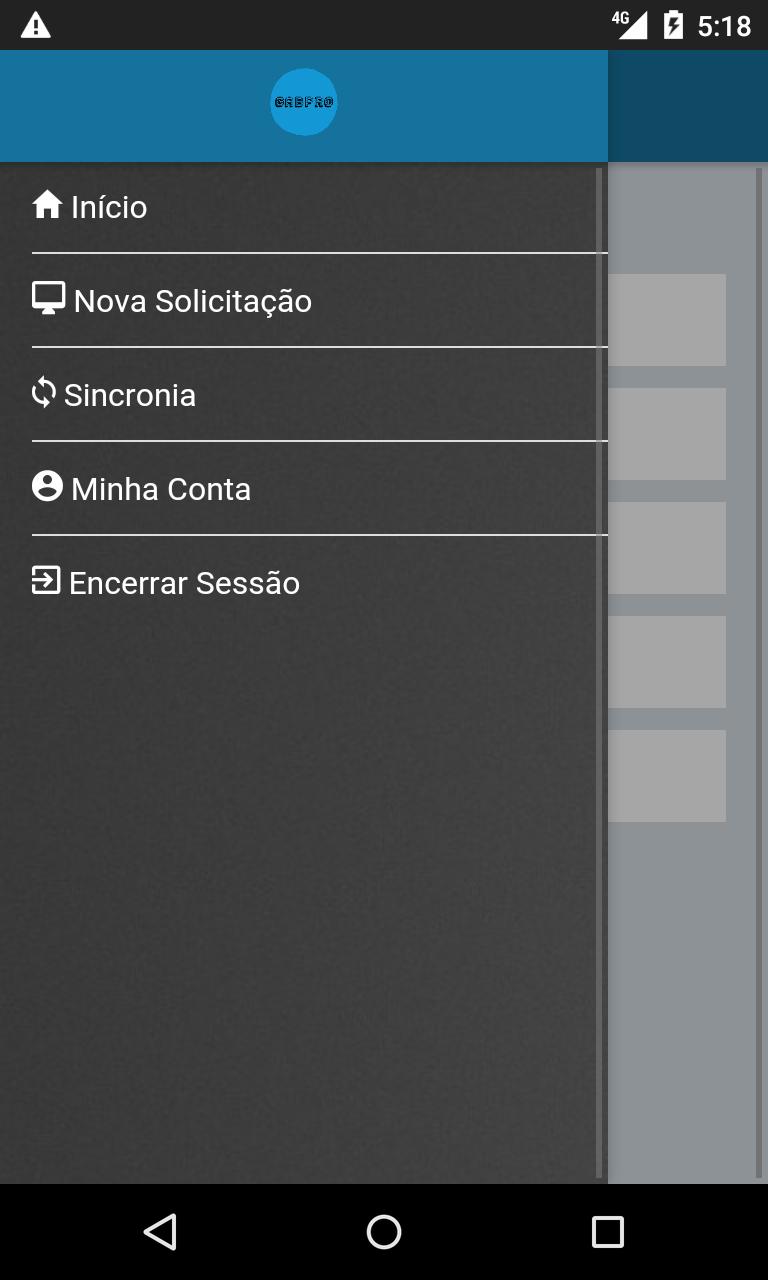The width and height of the screenshot is (768, 1280).
Task: Tap the last grey card behind drawer
Action: pos(667,776)
